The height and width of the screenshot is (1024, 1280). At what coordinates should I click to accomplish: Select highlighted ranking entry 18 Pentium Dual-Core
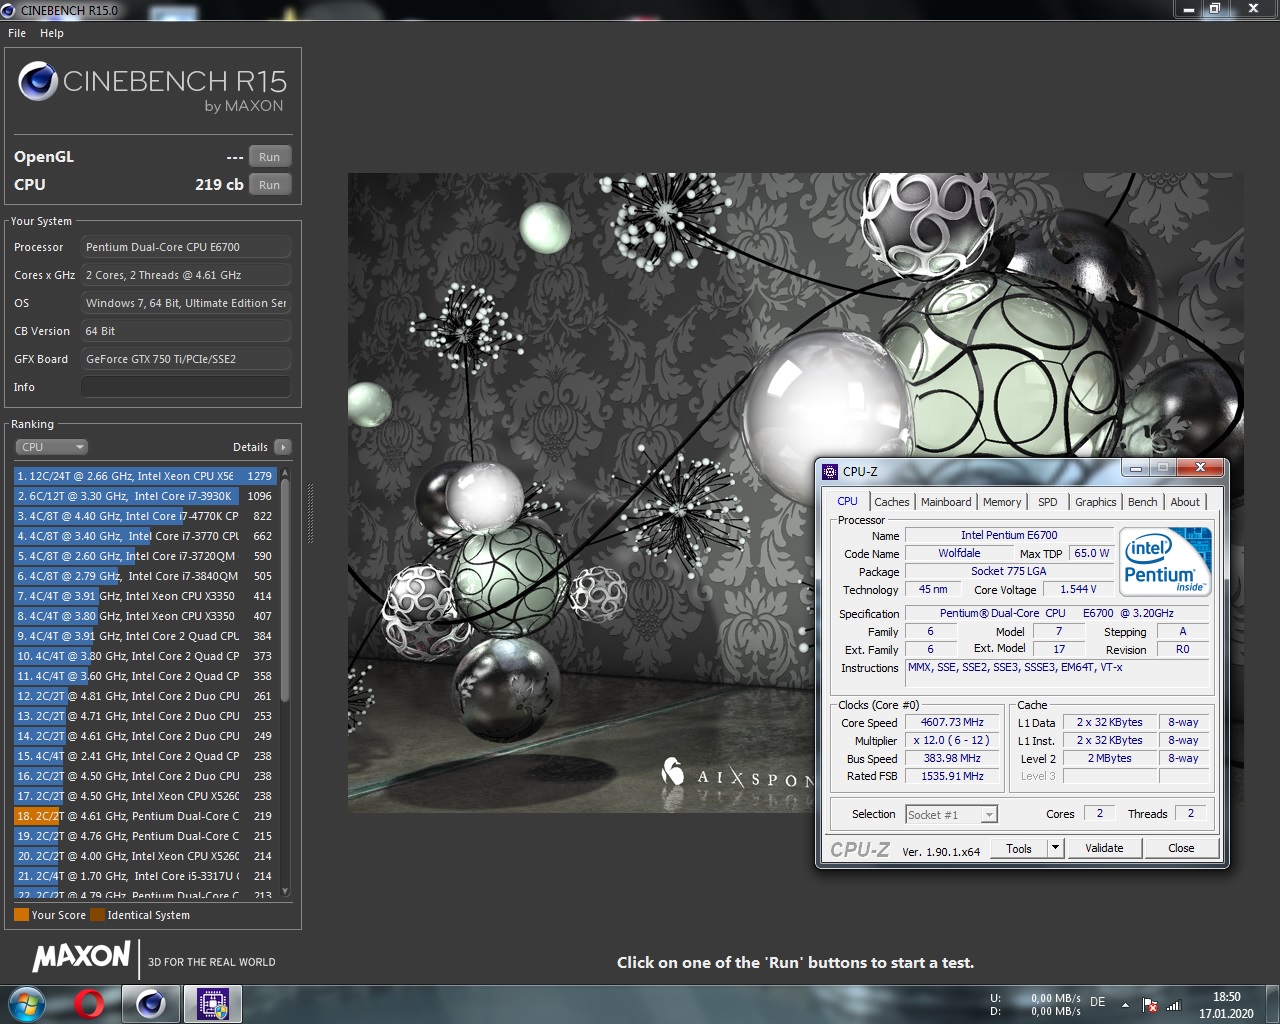(145, 816)
